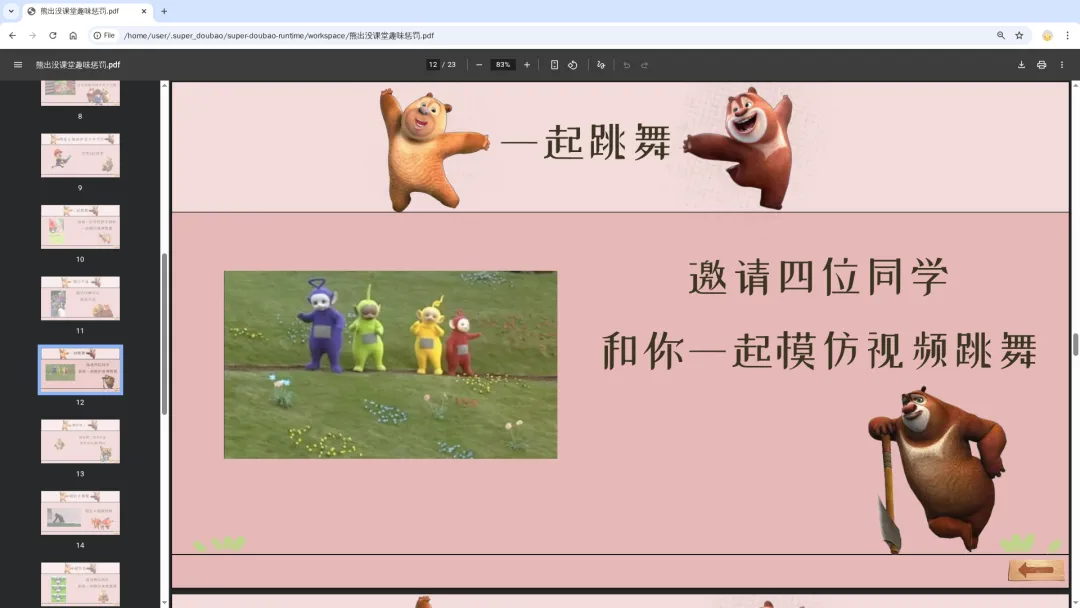Close the PDF browser tab
Image resolution: width=1080 pixels, height=608 pixels.
pos(143,11)
